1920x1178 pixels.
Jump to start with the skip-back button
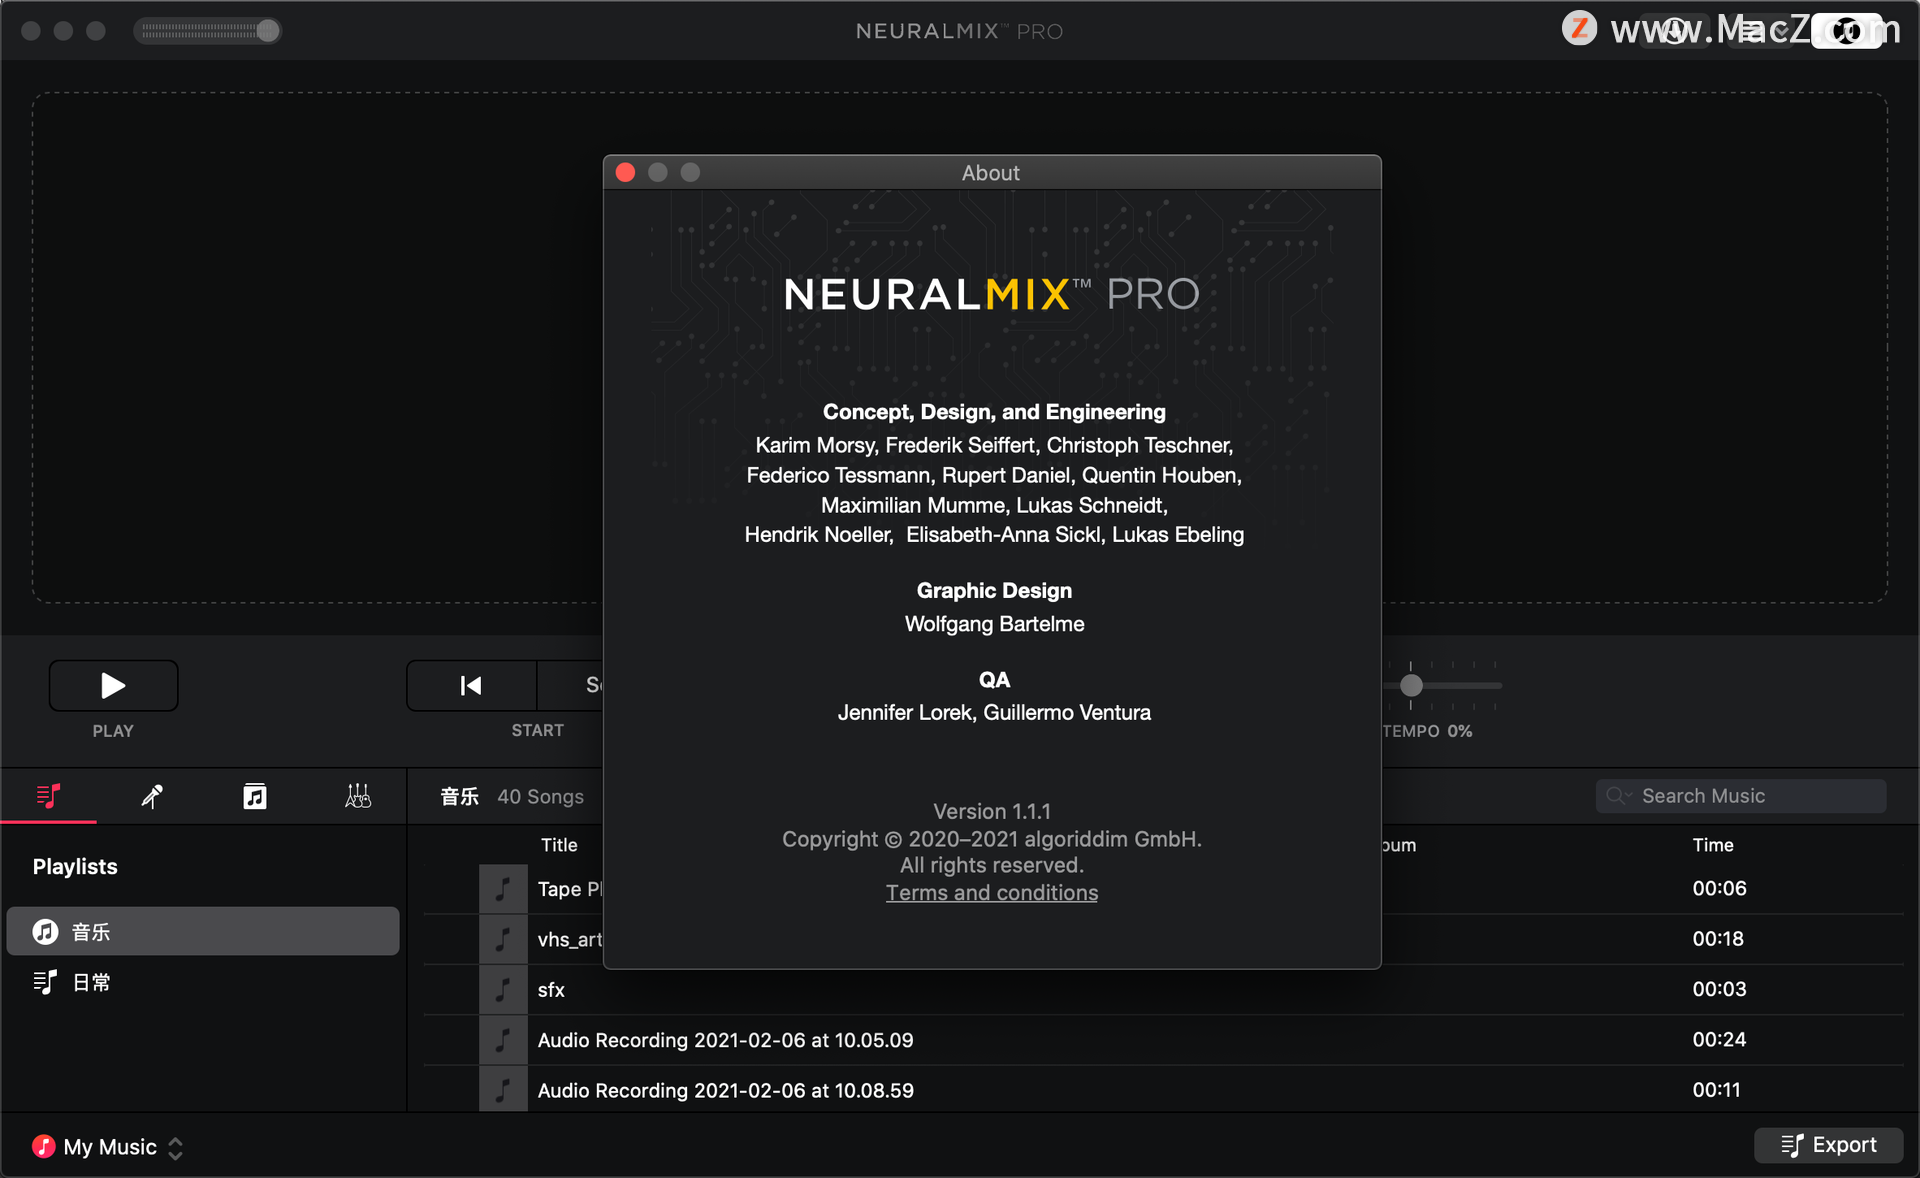(471, 685)
